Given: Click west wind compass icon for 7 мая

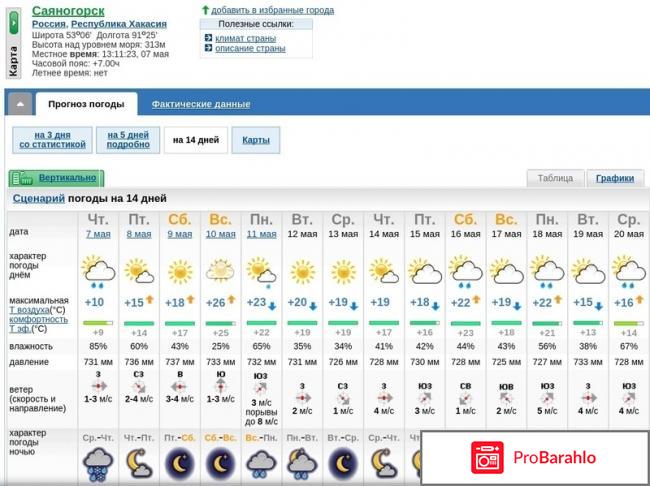Looking at the screenshot, I should [x=98, y=386].
